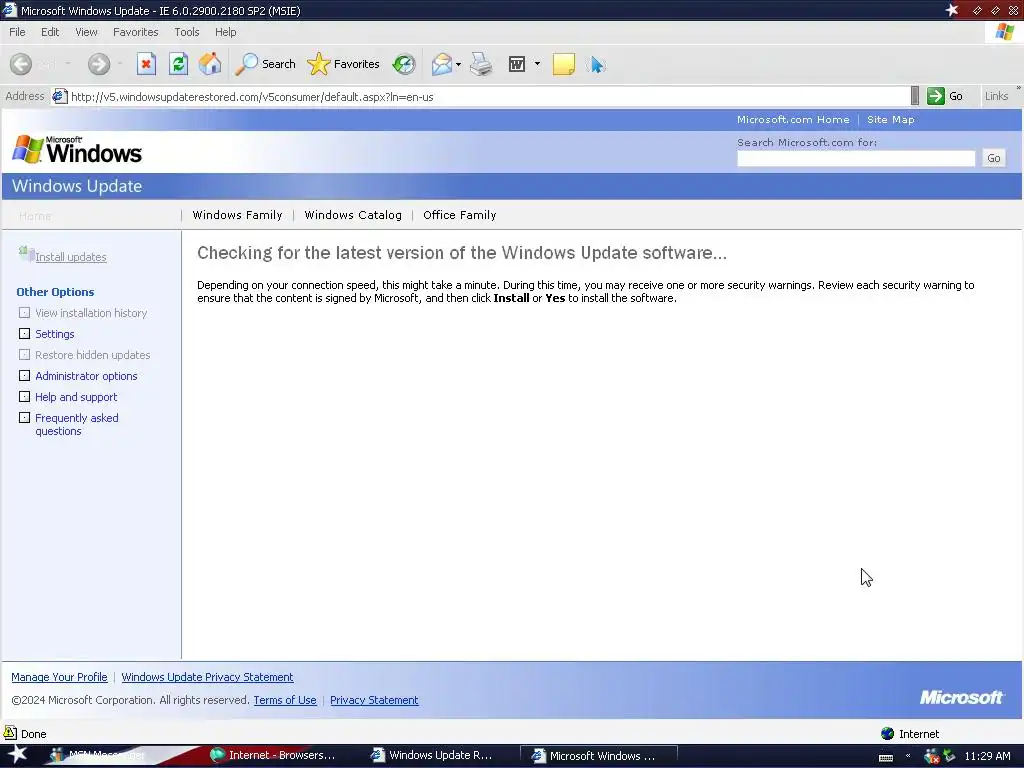Image resolution: width=1024 pixels, height=768 pixels.
Task: Go back with the Back arrow button
Action: pyautogui.click(x=21, y=64)
